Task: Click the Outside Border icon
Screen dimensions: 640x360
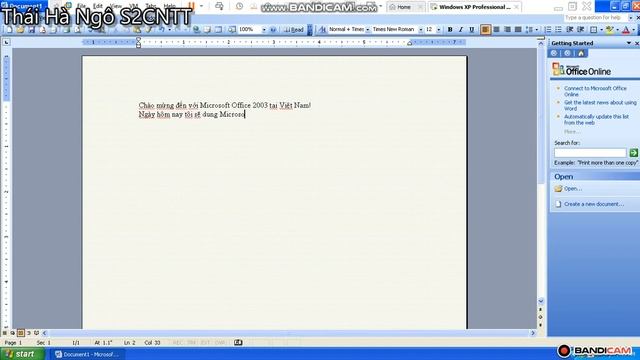Action: point(594,30)
